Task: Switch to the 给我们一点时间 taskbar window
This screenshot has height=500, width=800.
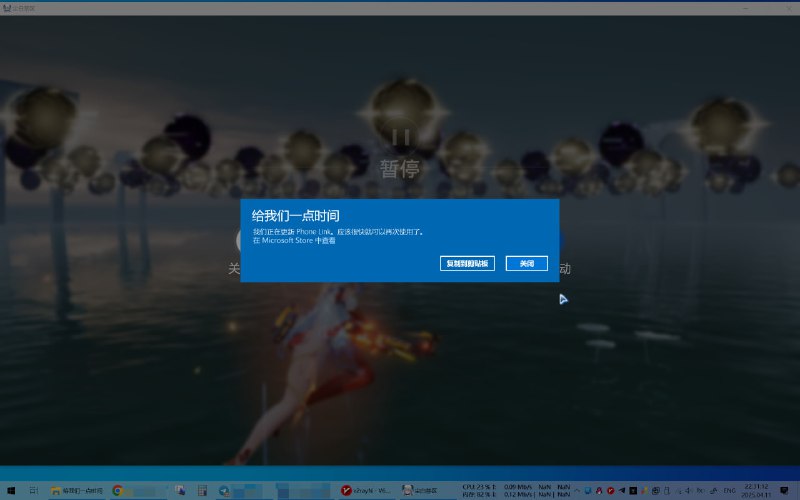Action: click(77, 490)
